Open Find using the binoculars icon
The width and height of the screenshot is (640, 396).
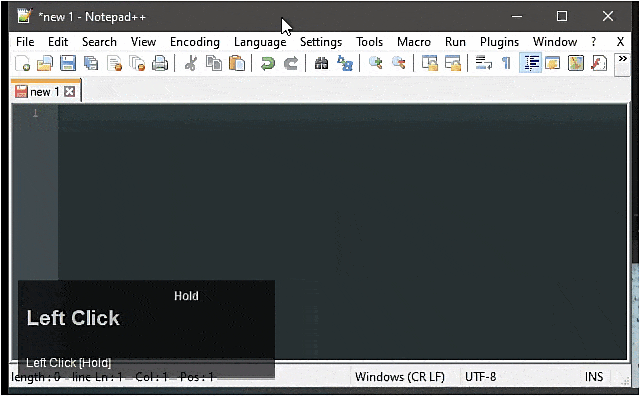click(x=321, y=63)
